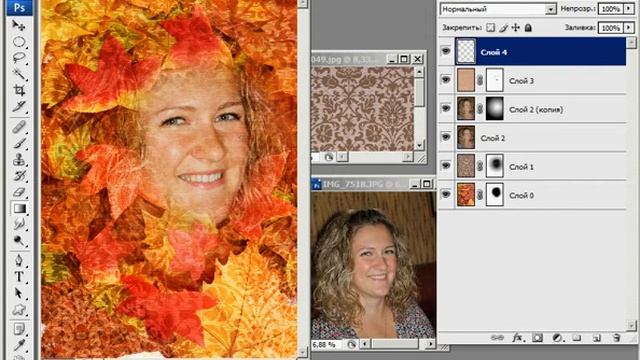Image resolution: width=640 pixels, height=360 pixels.
Task: Select the Lasso tool
Action: (x=19, y=58)
